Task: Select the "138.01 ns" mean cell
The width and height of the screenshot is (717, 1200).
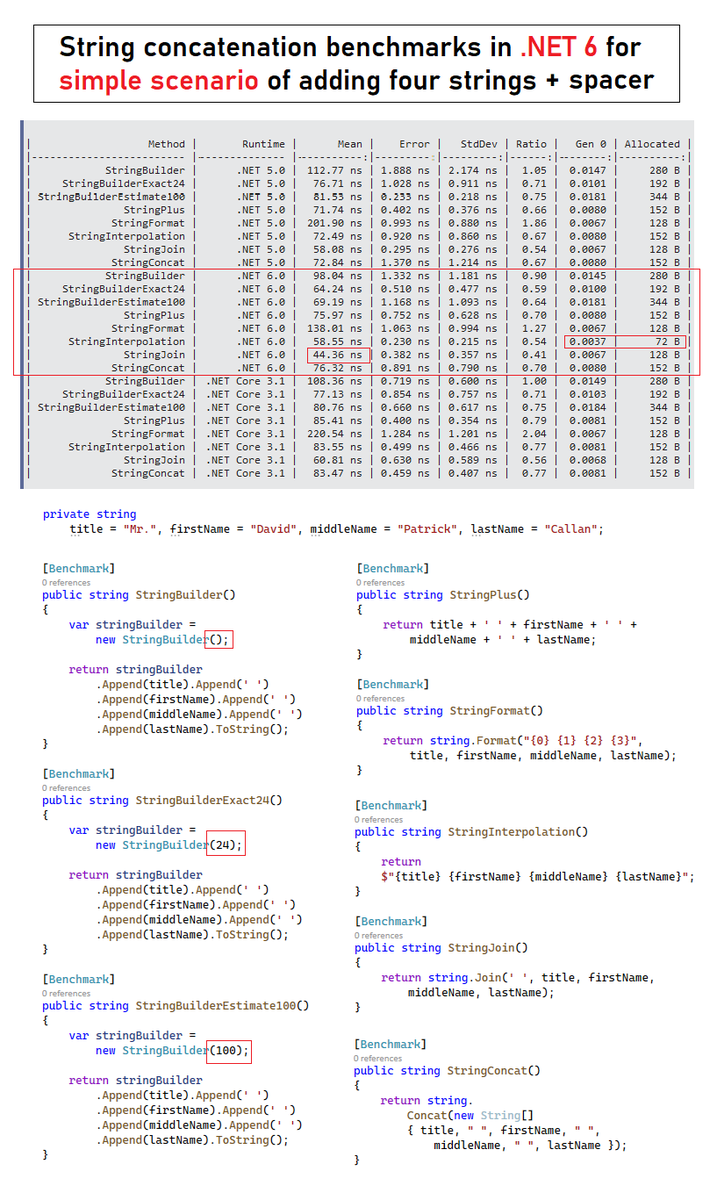Action: 336,328
